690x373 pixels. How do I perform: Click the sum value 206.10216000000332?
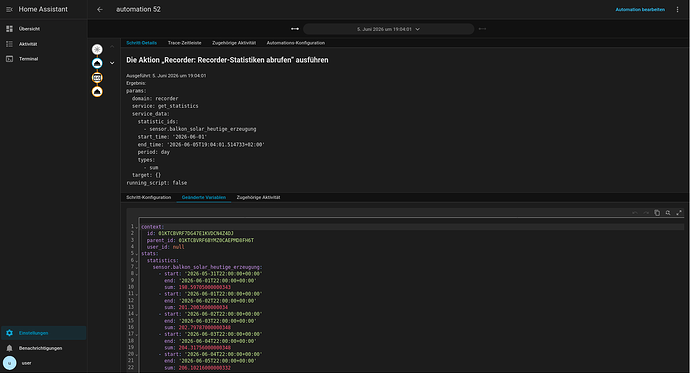(x=205, y=368)
